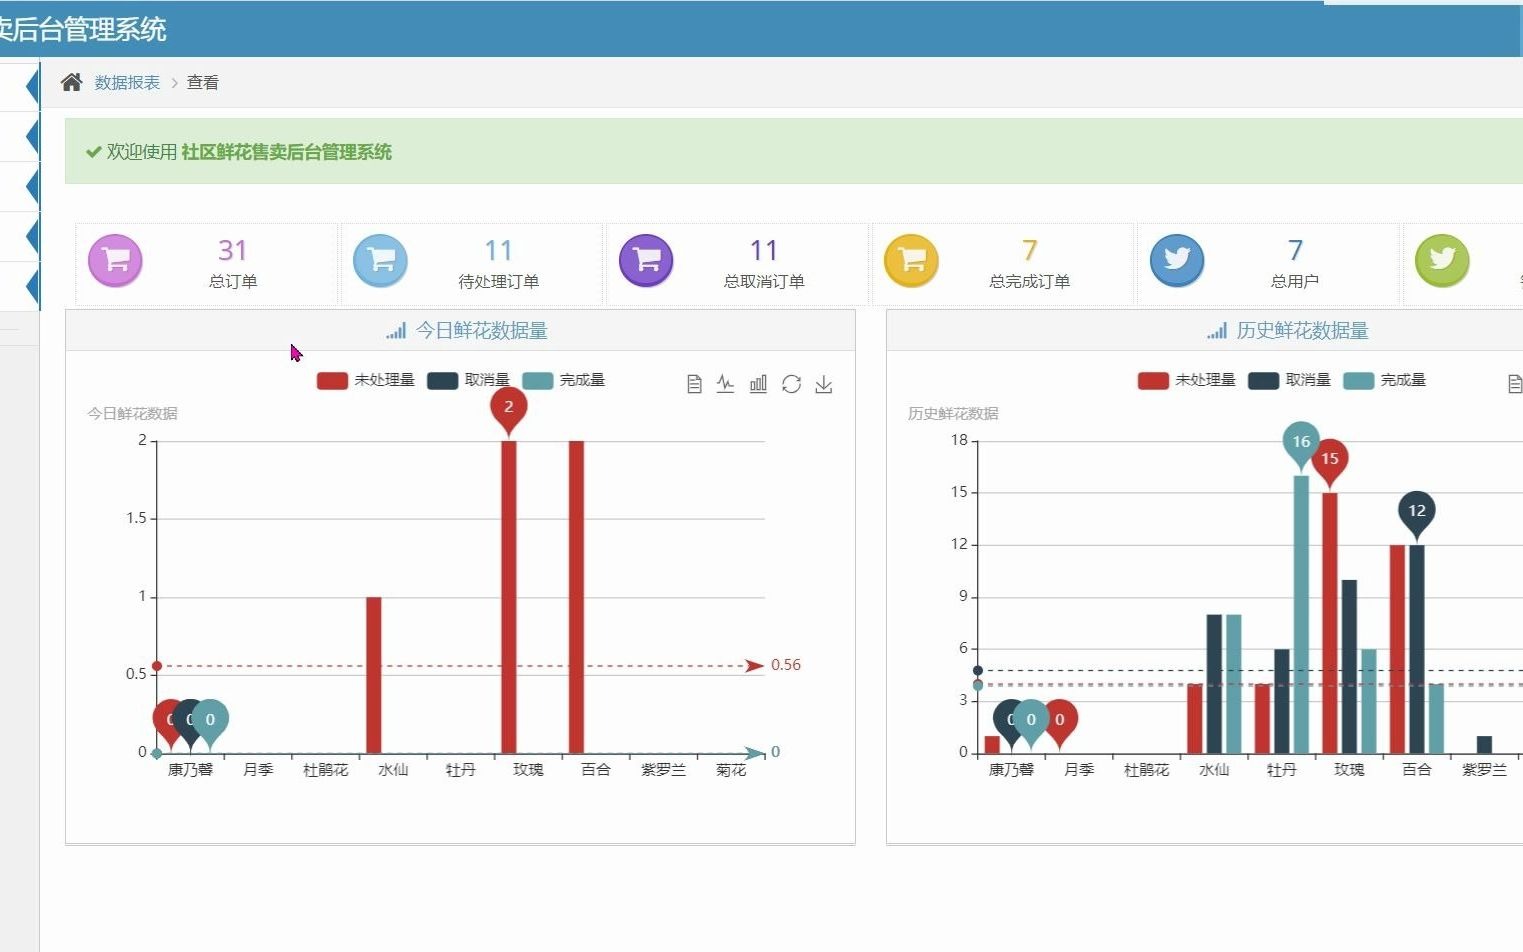This screenshot has height=952, width=1523.
Task: Click the 玫瑰 red bar in today's chart
Action: 509,597
